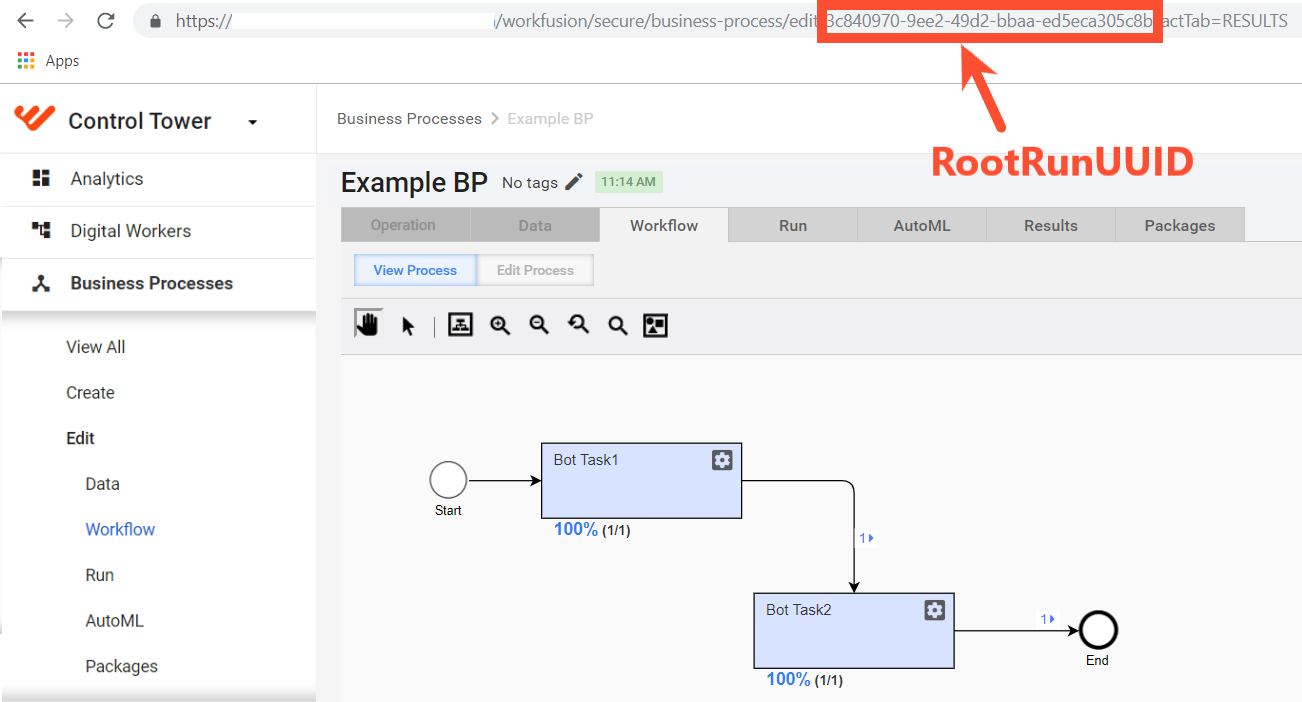This screenshot has height=702, width=1302.
Task: Toggle the Edit Process mode
Action: 535,270
